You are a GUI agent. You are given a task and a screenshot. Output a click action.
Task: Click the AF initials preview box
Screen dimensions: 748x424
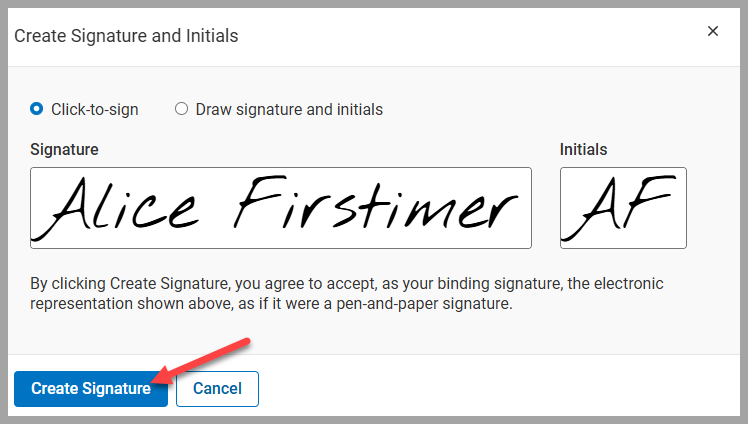[623, 207]
